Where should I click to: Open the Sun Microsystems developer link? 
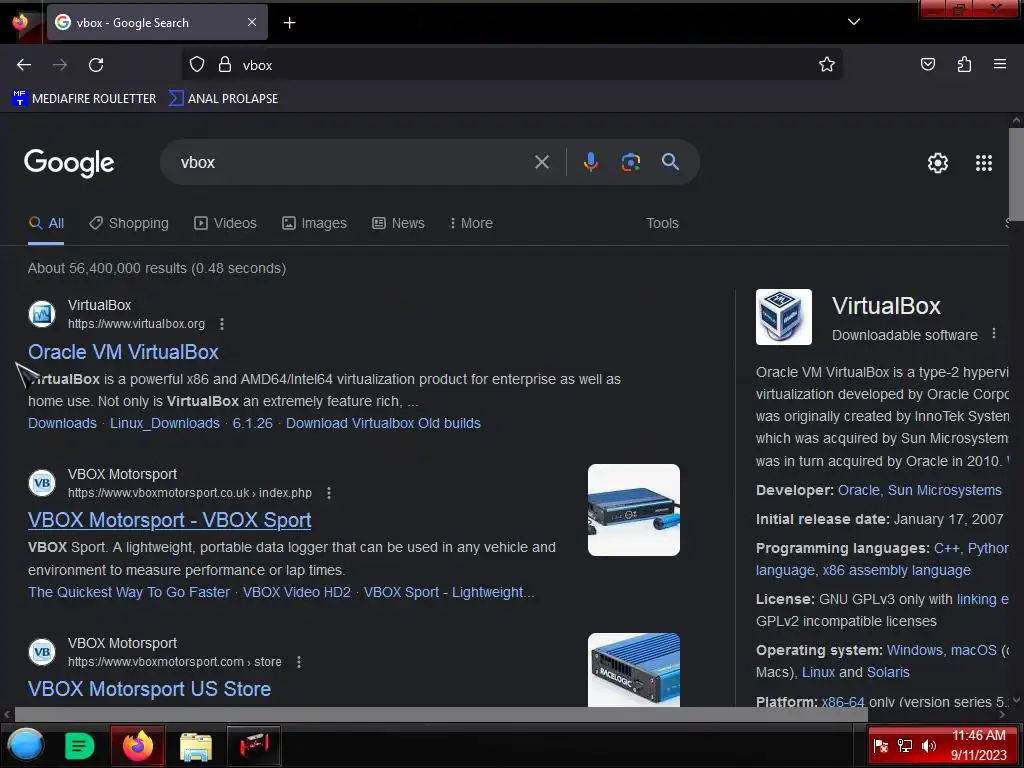tap(944, 490)
